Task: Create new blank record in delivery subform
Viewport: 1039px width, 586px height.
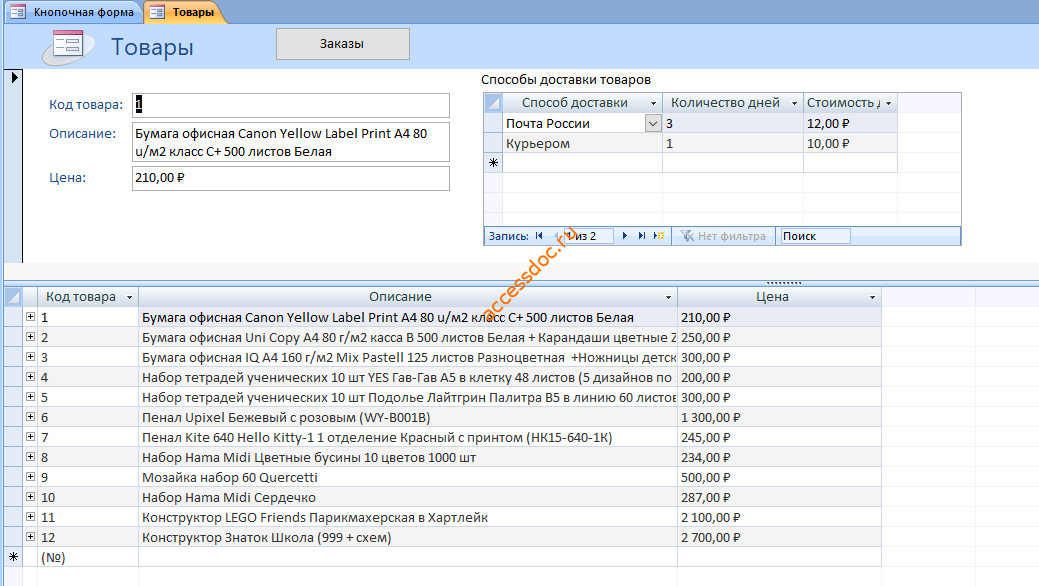Action: (659, 235)
